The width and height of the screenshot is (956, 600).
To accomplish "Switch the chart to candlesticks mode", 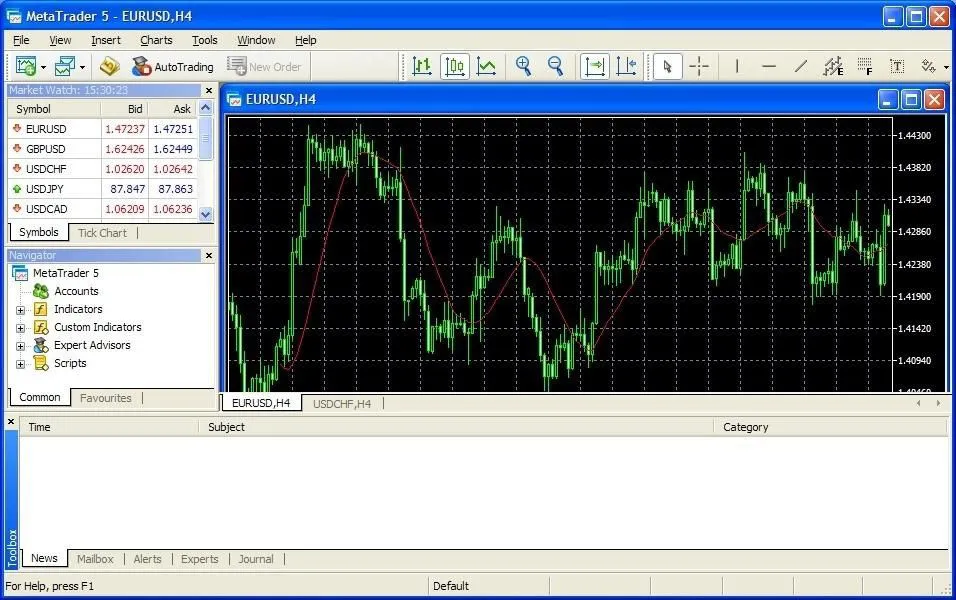I will point(455,66).
